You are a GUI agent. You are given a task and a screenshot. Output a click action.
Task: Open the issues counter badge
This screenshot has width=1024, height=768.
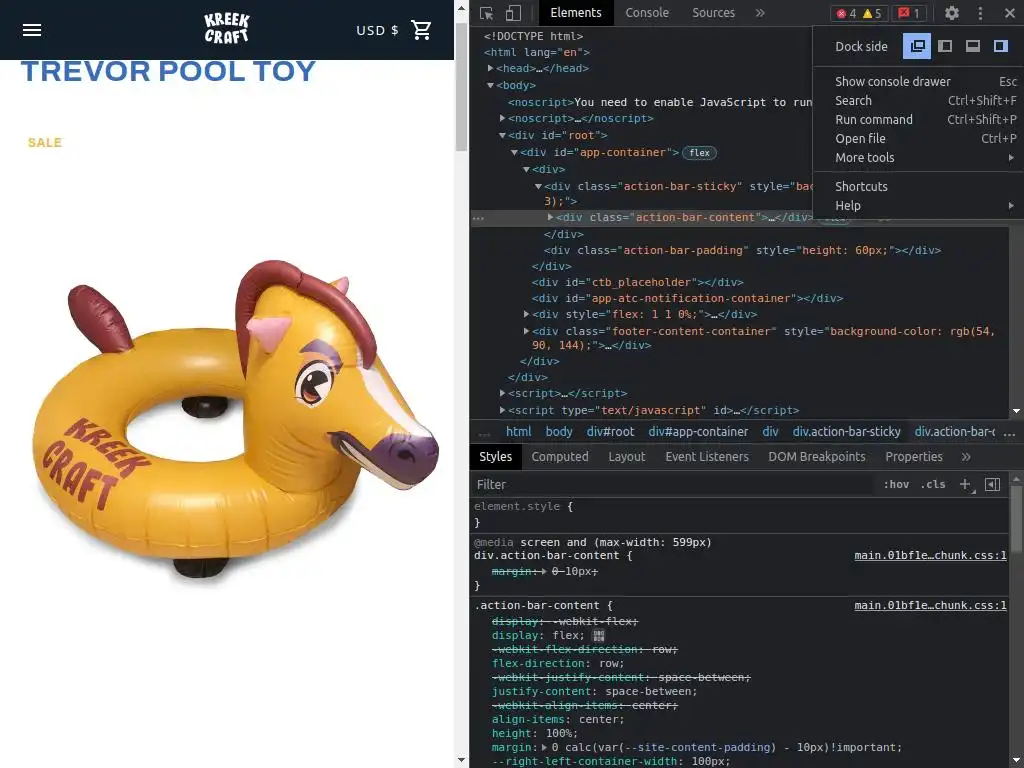(909, 13)
